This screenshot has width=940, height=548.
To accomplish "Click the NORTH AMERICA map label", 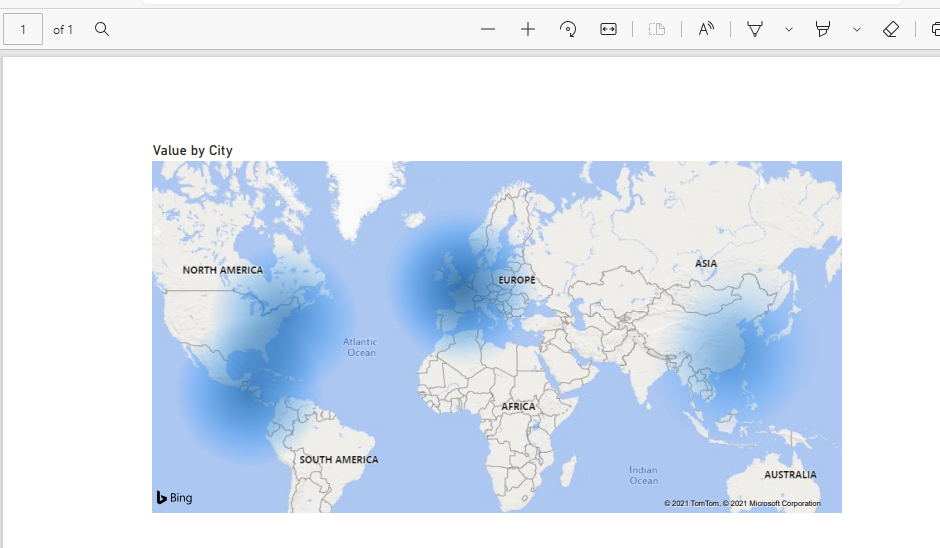I will (x=222, y=270).
